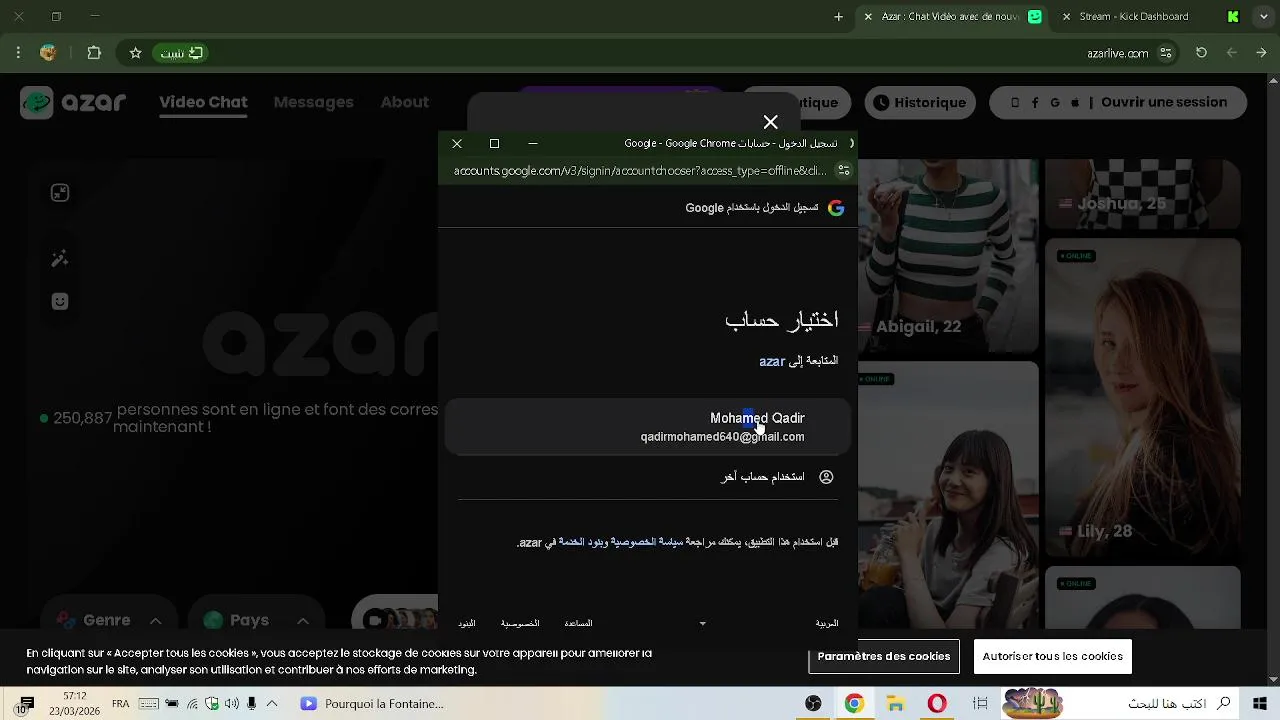Show hidden system tray icons
Viewport: 1280px width, 720px height.
pos(271,704)
